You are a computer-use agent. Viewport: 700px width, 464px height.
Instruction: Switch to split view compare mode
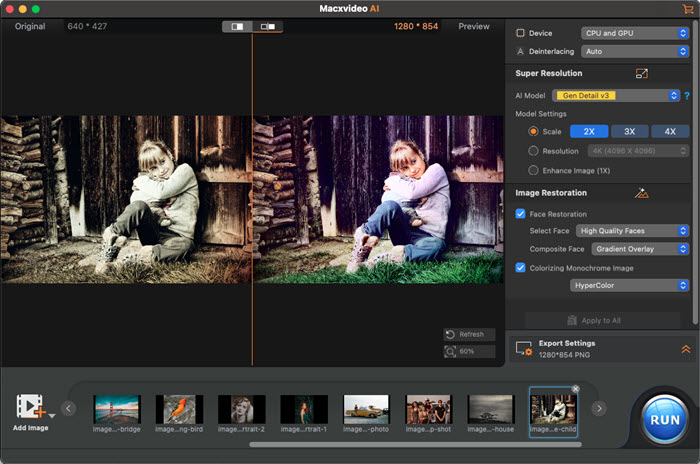[x=268, y=27]
